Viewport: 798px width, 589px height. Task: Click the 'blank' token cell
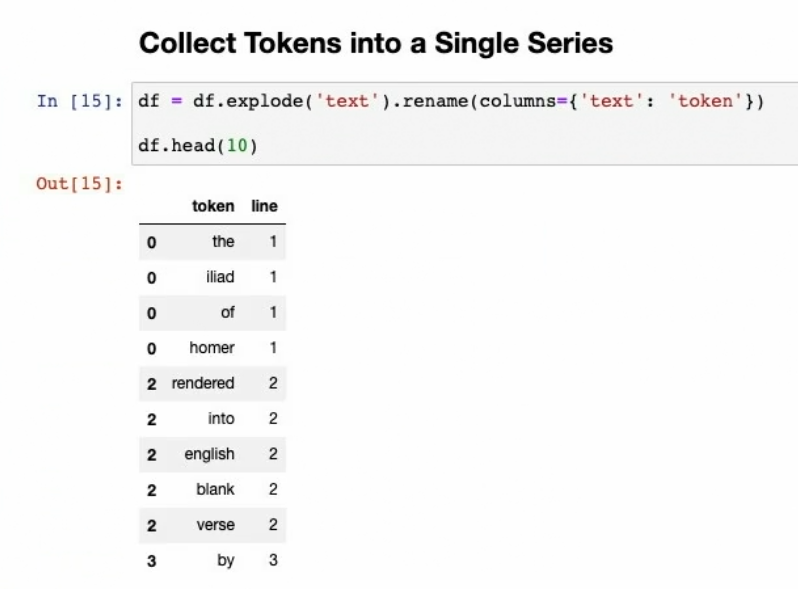click(215, 489)
